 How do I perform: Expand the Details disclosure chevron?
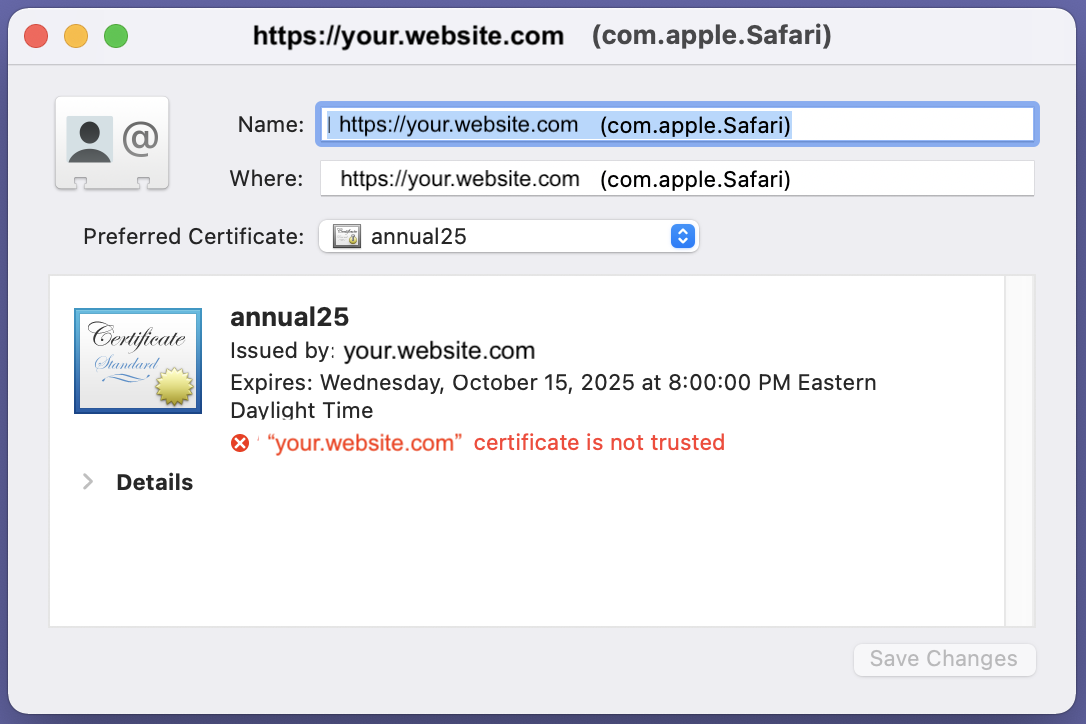(x=88, y=482)
